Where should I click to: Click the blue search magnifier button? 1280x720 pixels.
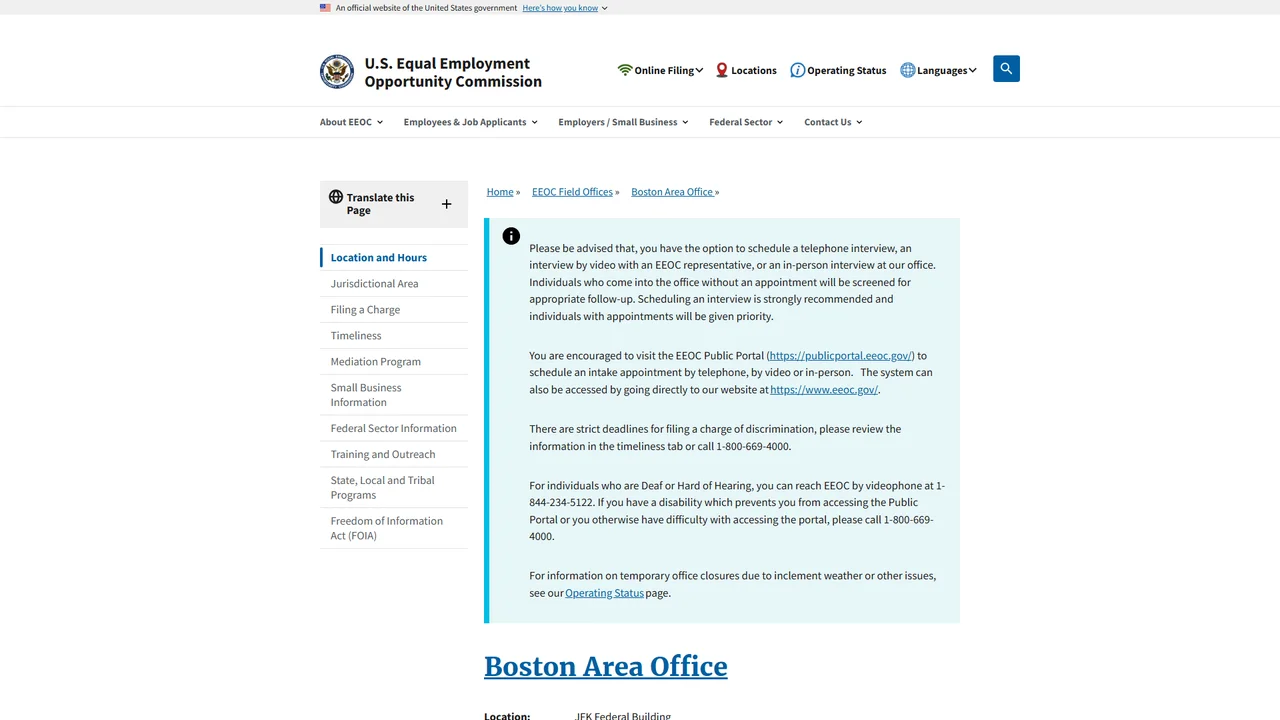[1006, 69]
